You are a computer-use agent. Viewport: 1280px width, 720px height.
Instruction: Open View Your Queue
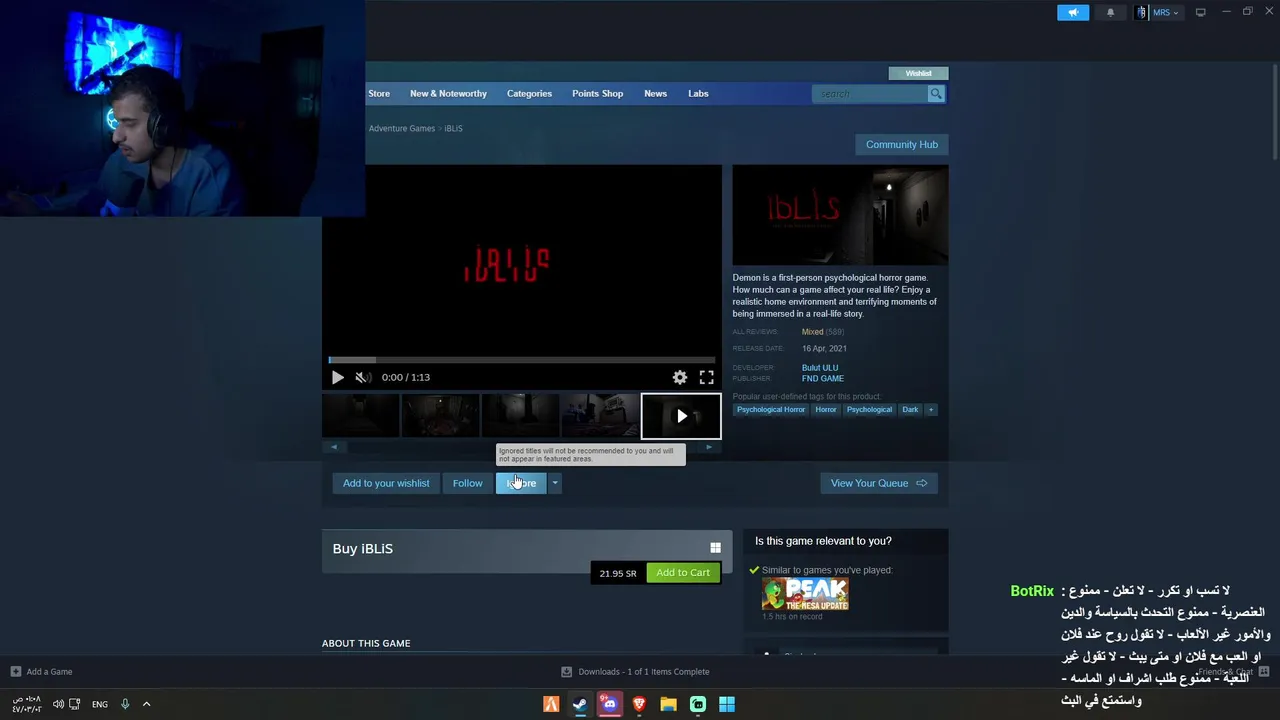click(878, 483)
